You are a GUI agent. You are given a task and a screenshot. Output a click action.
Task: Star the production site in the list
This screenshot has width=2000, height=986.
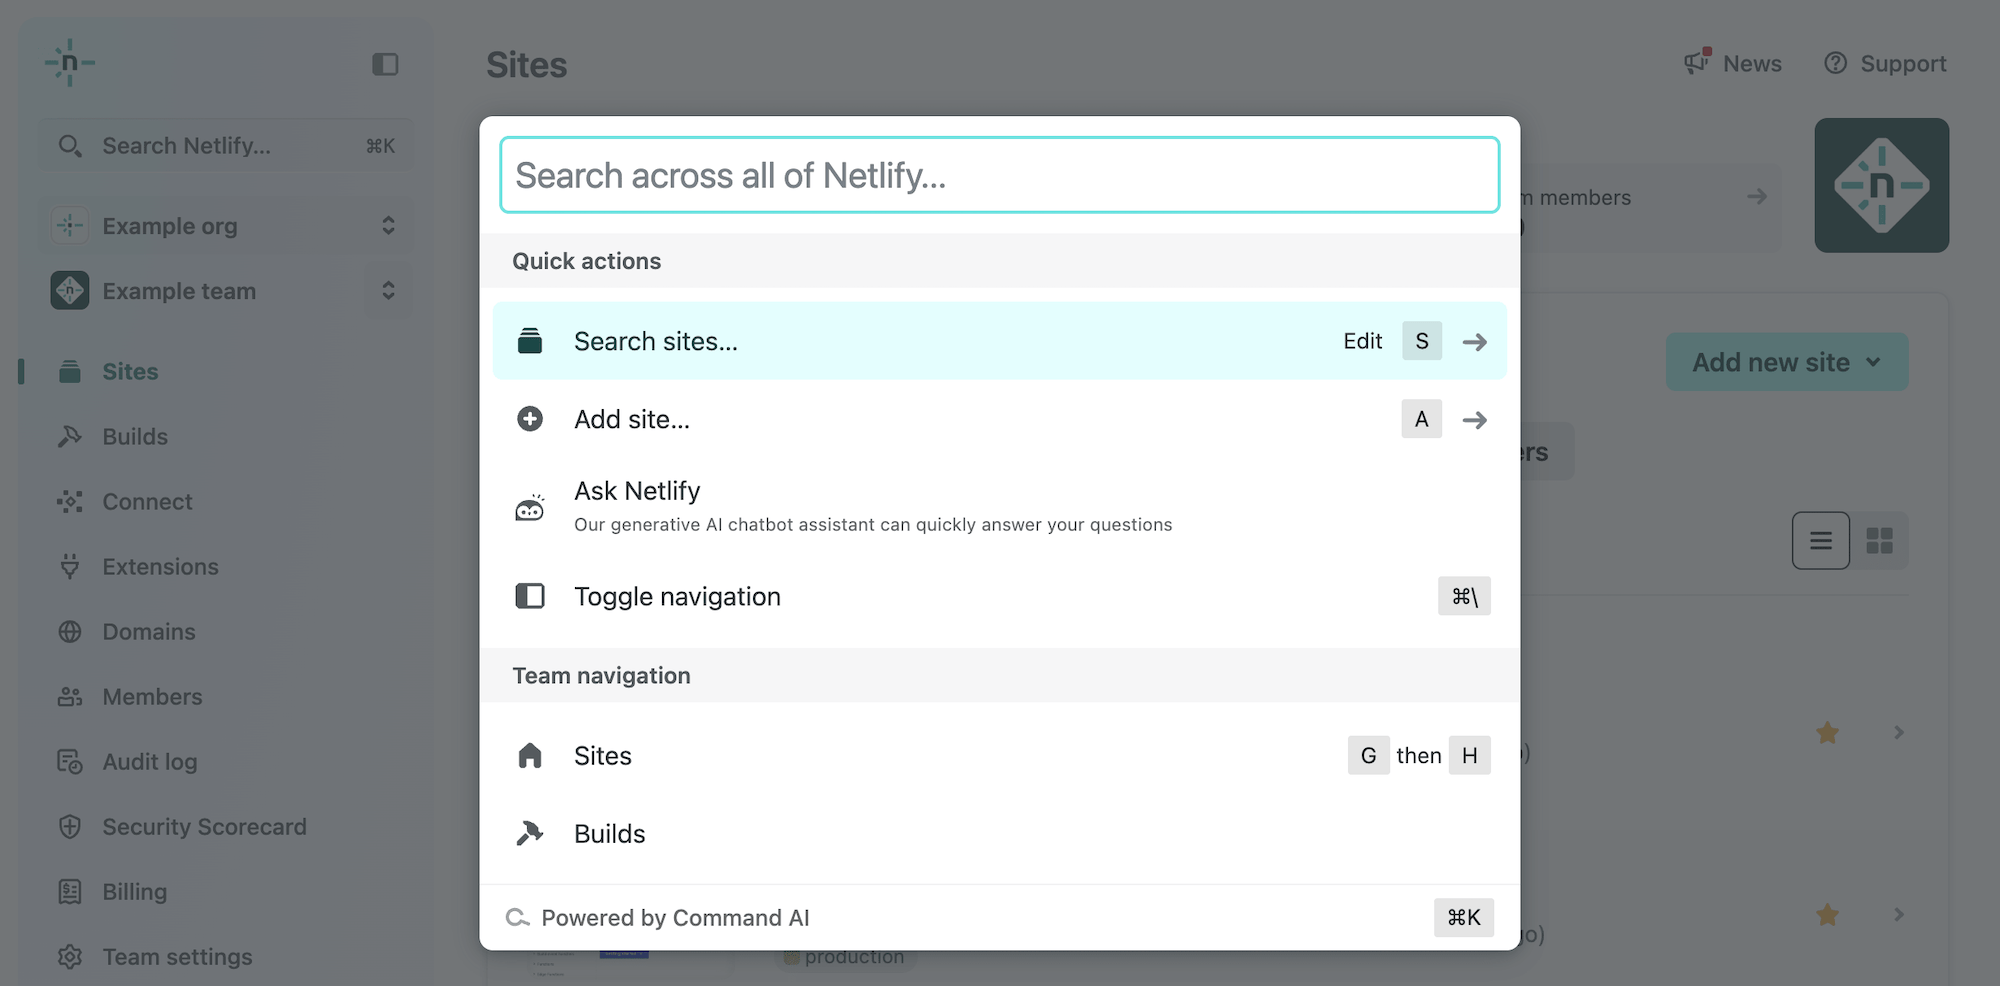click(1827, 914)
